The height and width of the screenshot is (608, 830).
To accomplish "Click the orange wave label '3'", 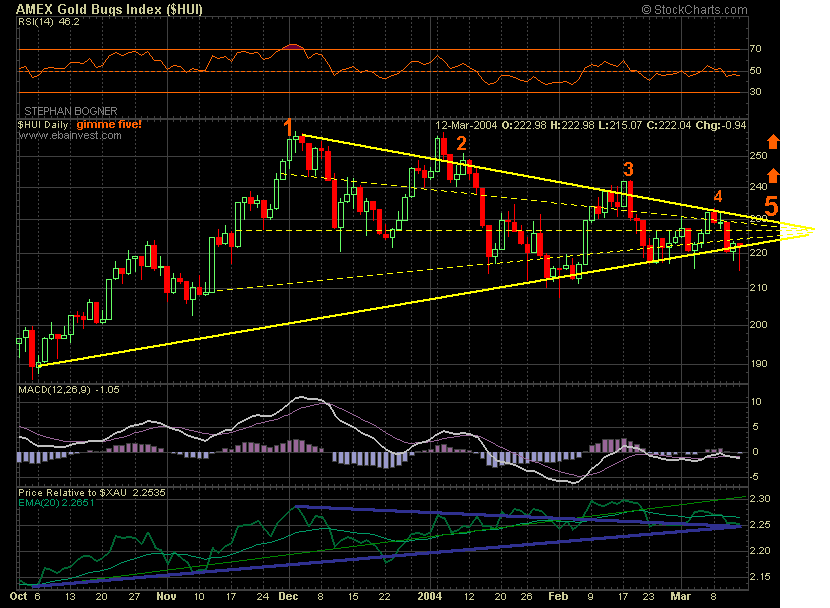I will [628, 169].
